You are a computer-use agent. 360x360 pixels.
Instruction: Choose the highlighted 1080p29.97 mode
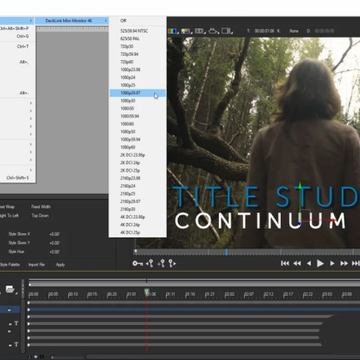[x=138, y=93]
